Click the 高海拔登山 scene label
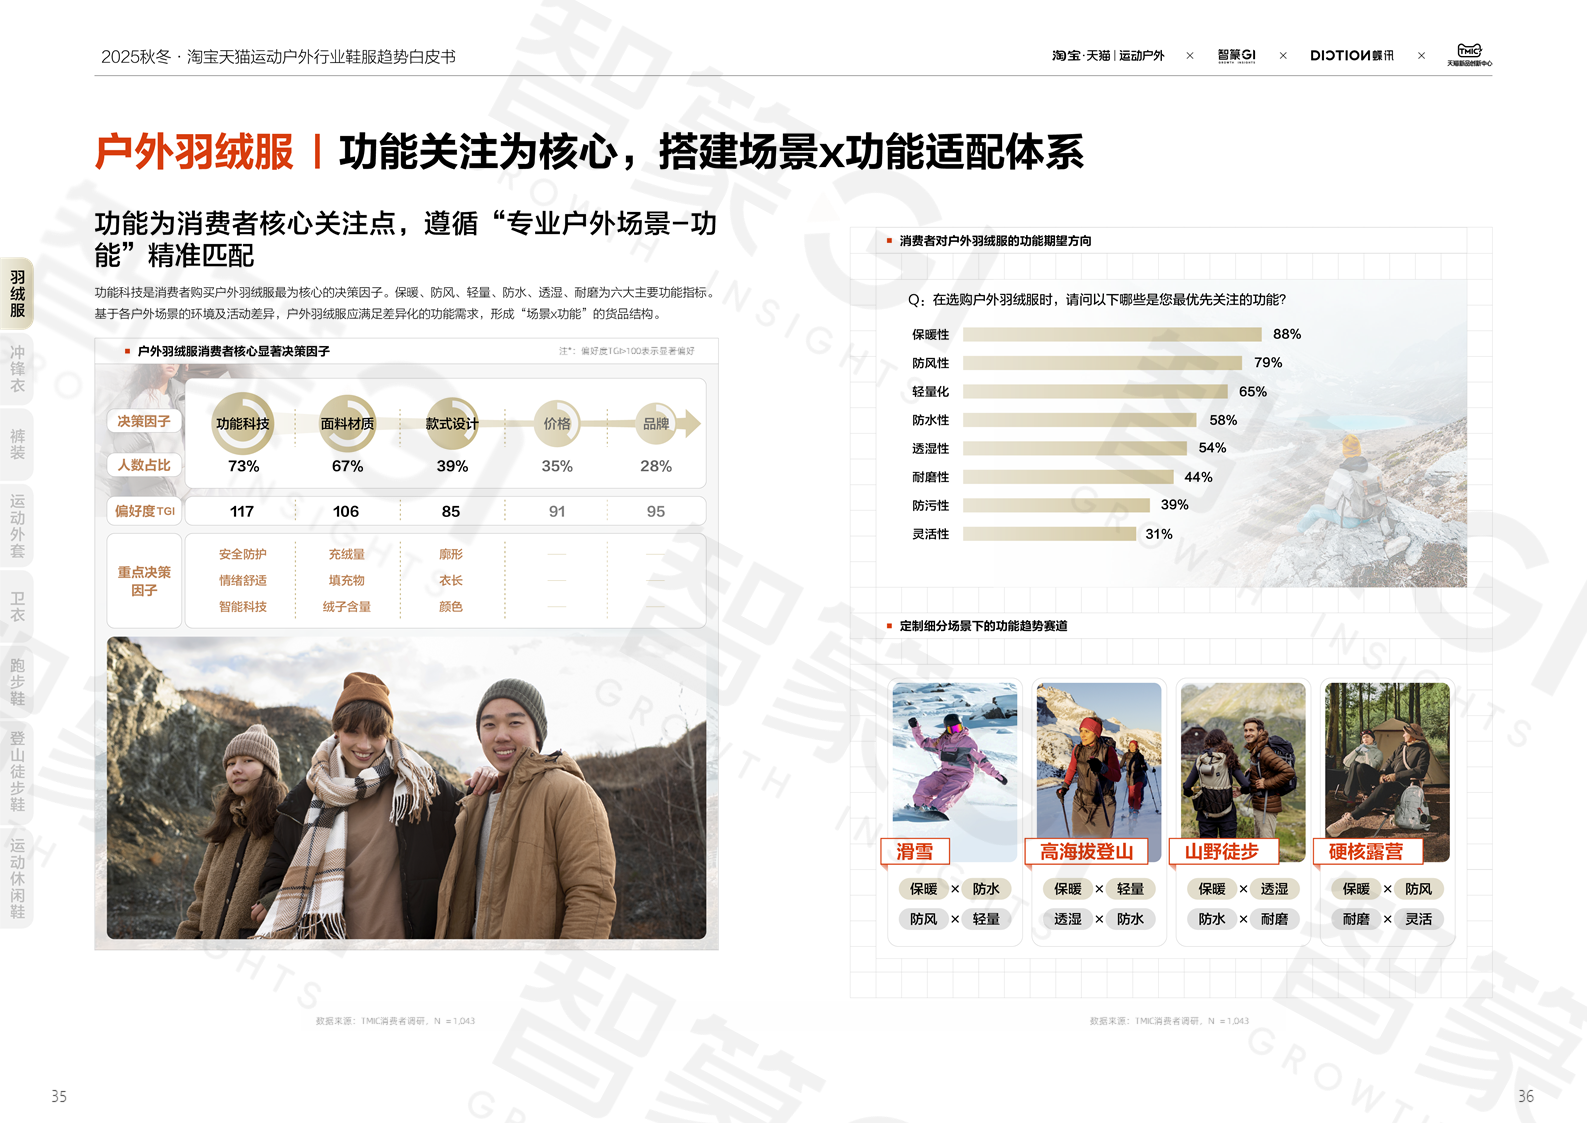 [1086, 851]
